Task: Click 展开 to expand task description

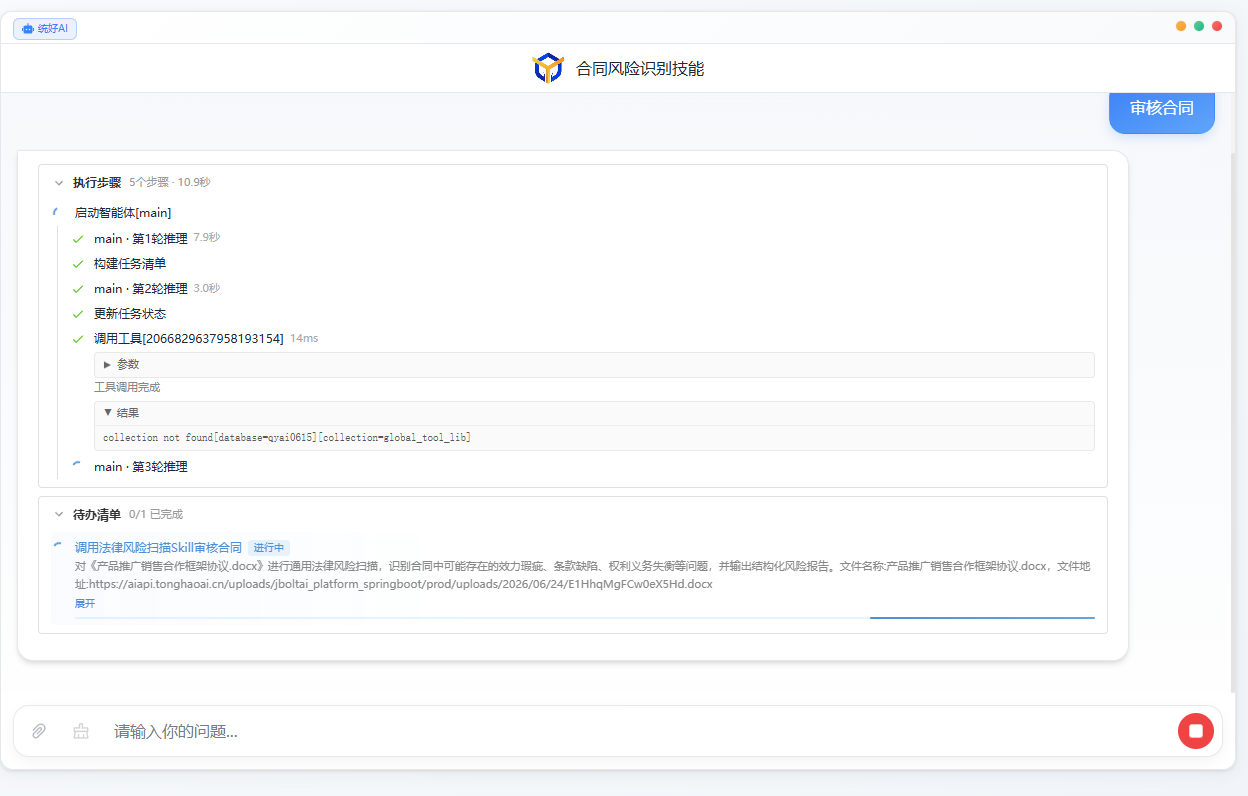Action: point(85,603)
